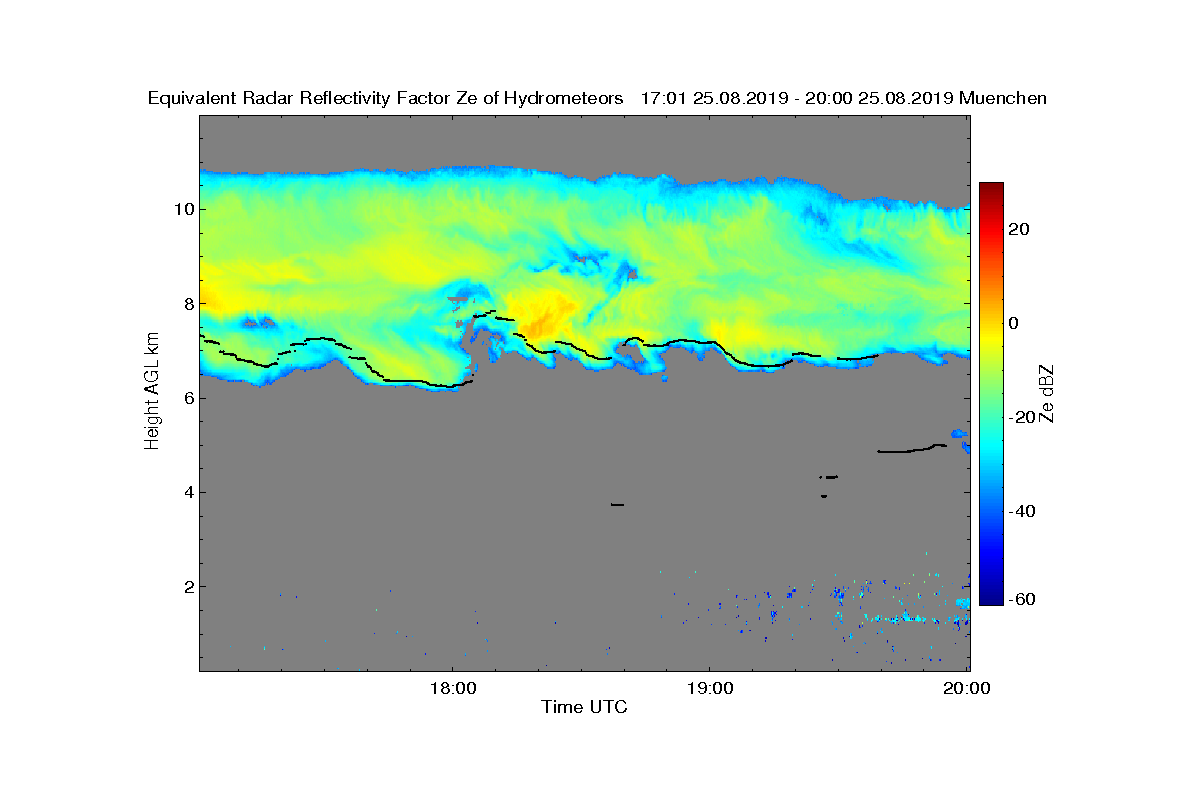This screenshot has width=1200, height=800.
Task: Click the height tick label 10
Action: click(x=182, y=209)
